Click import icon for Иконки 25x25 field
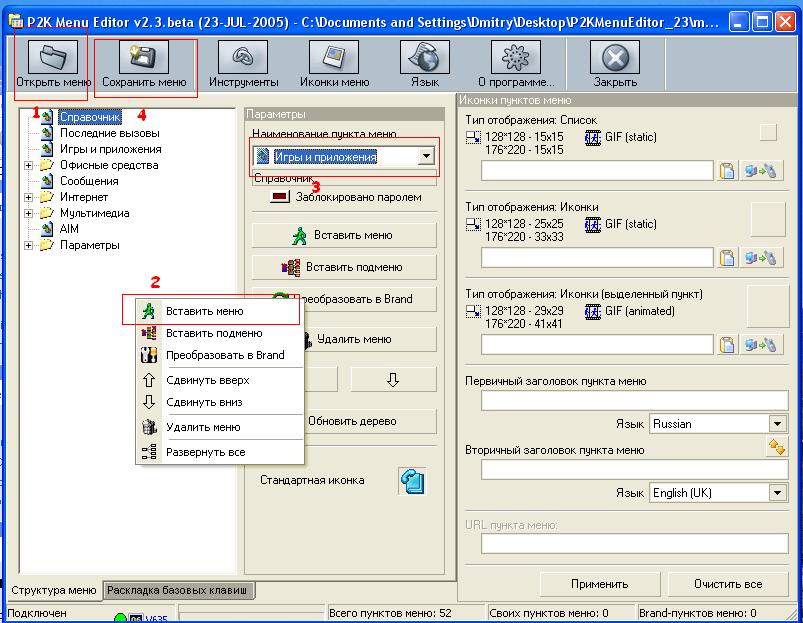803x623 pixels. point(761,257)
